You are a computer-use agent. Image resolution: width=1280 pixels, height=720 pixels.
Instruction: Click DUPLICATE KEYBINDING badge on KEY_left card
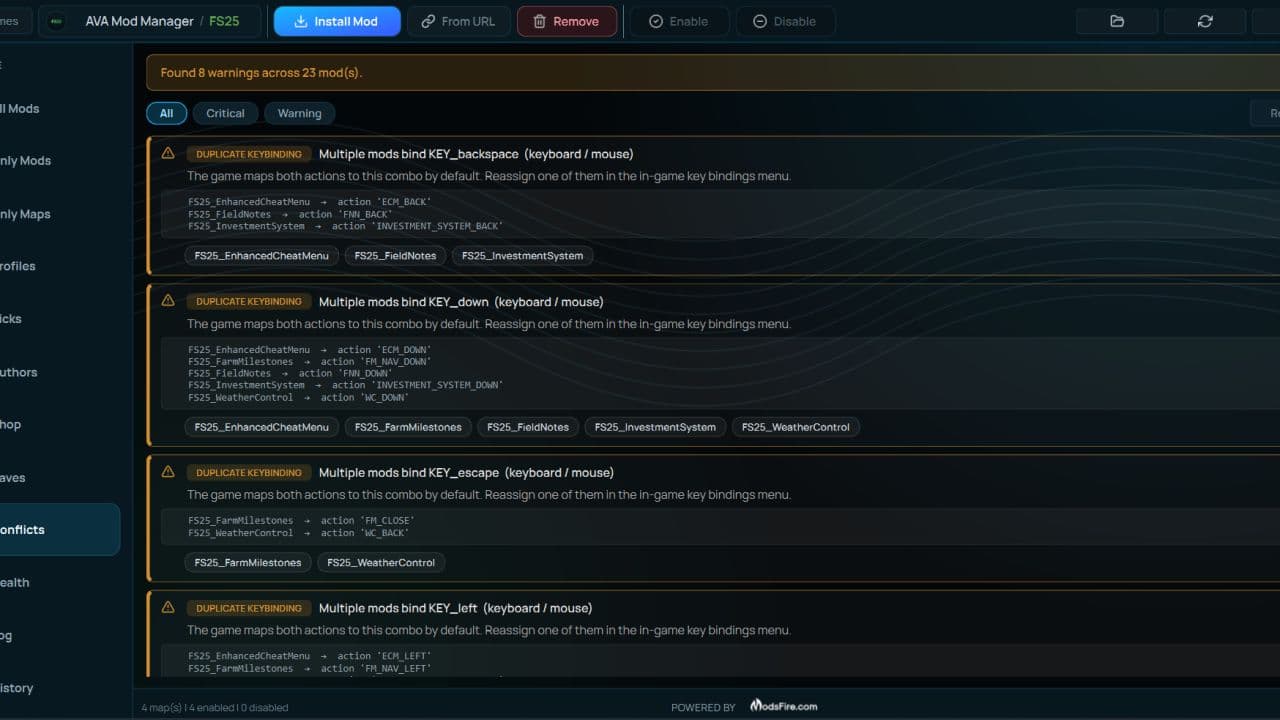pos(249,608)
